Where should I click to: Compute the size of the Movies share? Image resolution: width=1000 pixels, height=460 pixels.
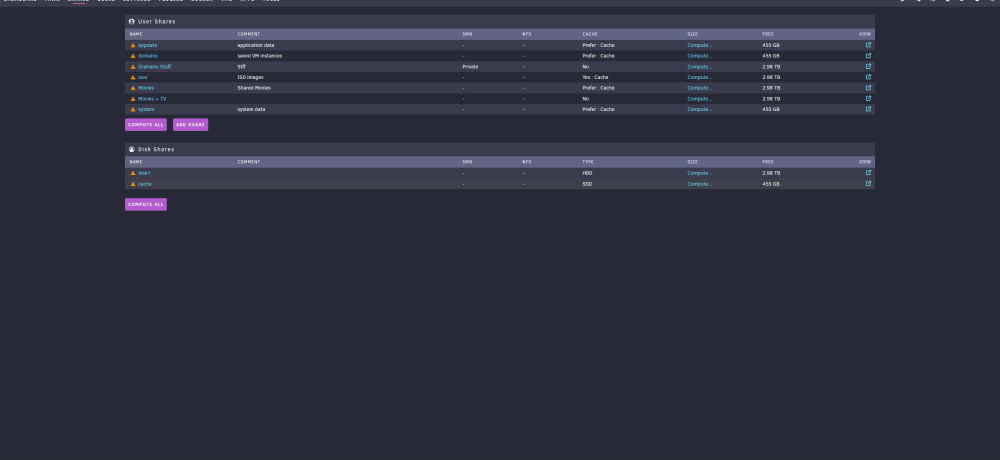(x=700, y=88)
